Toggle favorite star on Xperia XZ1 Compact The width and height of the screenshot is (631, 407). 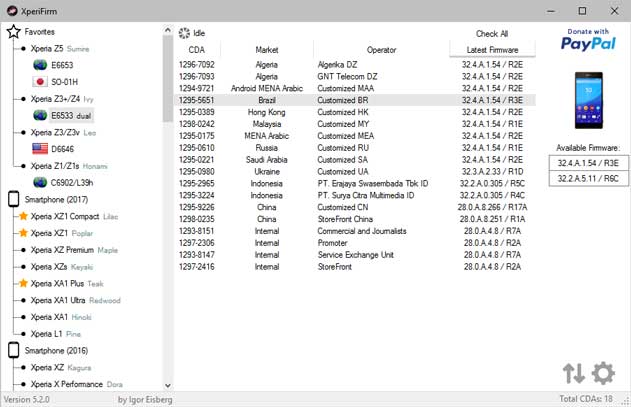tap(23, 216)
